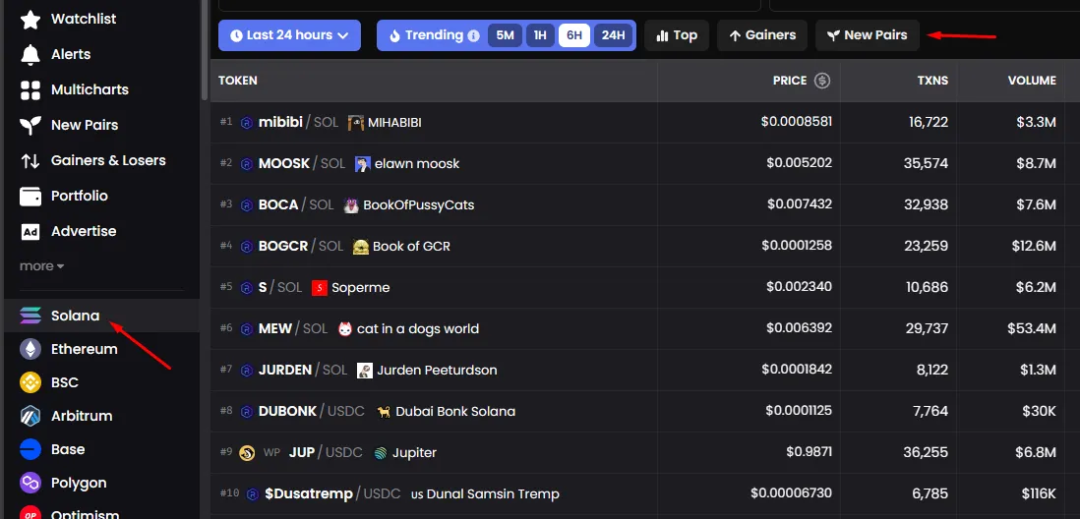Sort the table by VOLUME column
Viewport: 1080px width, 519px height.
(x=1031, y=80)
